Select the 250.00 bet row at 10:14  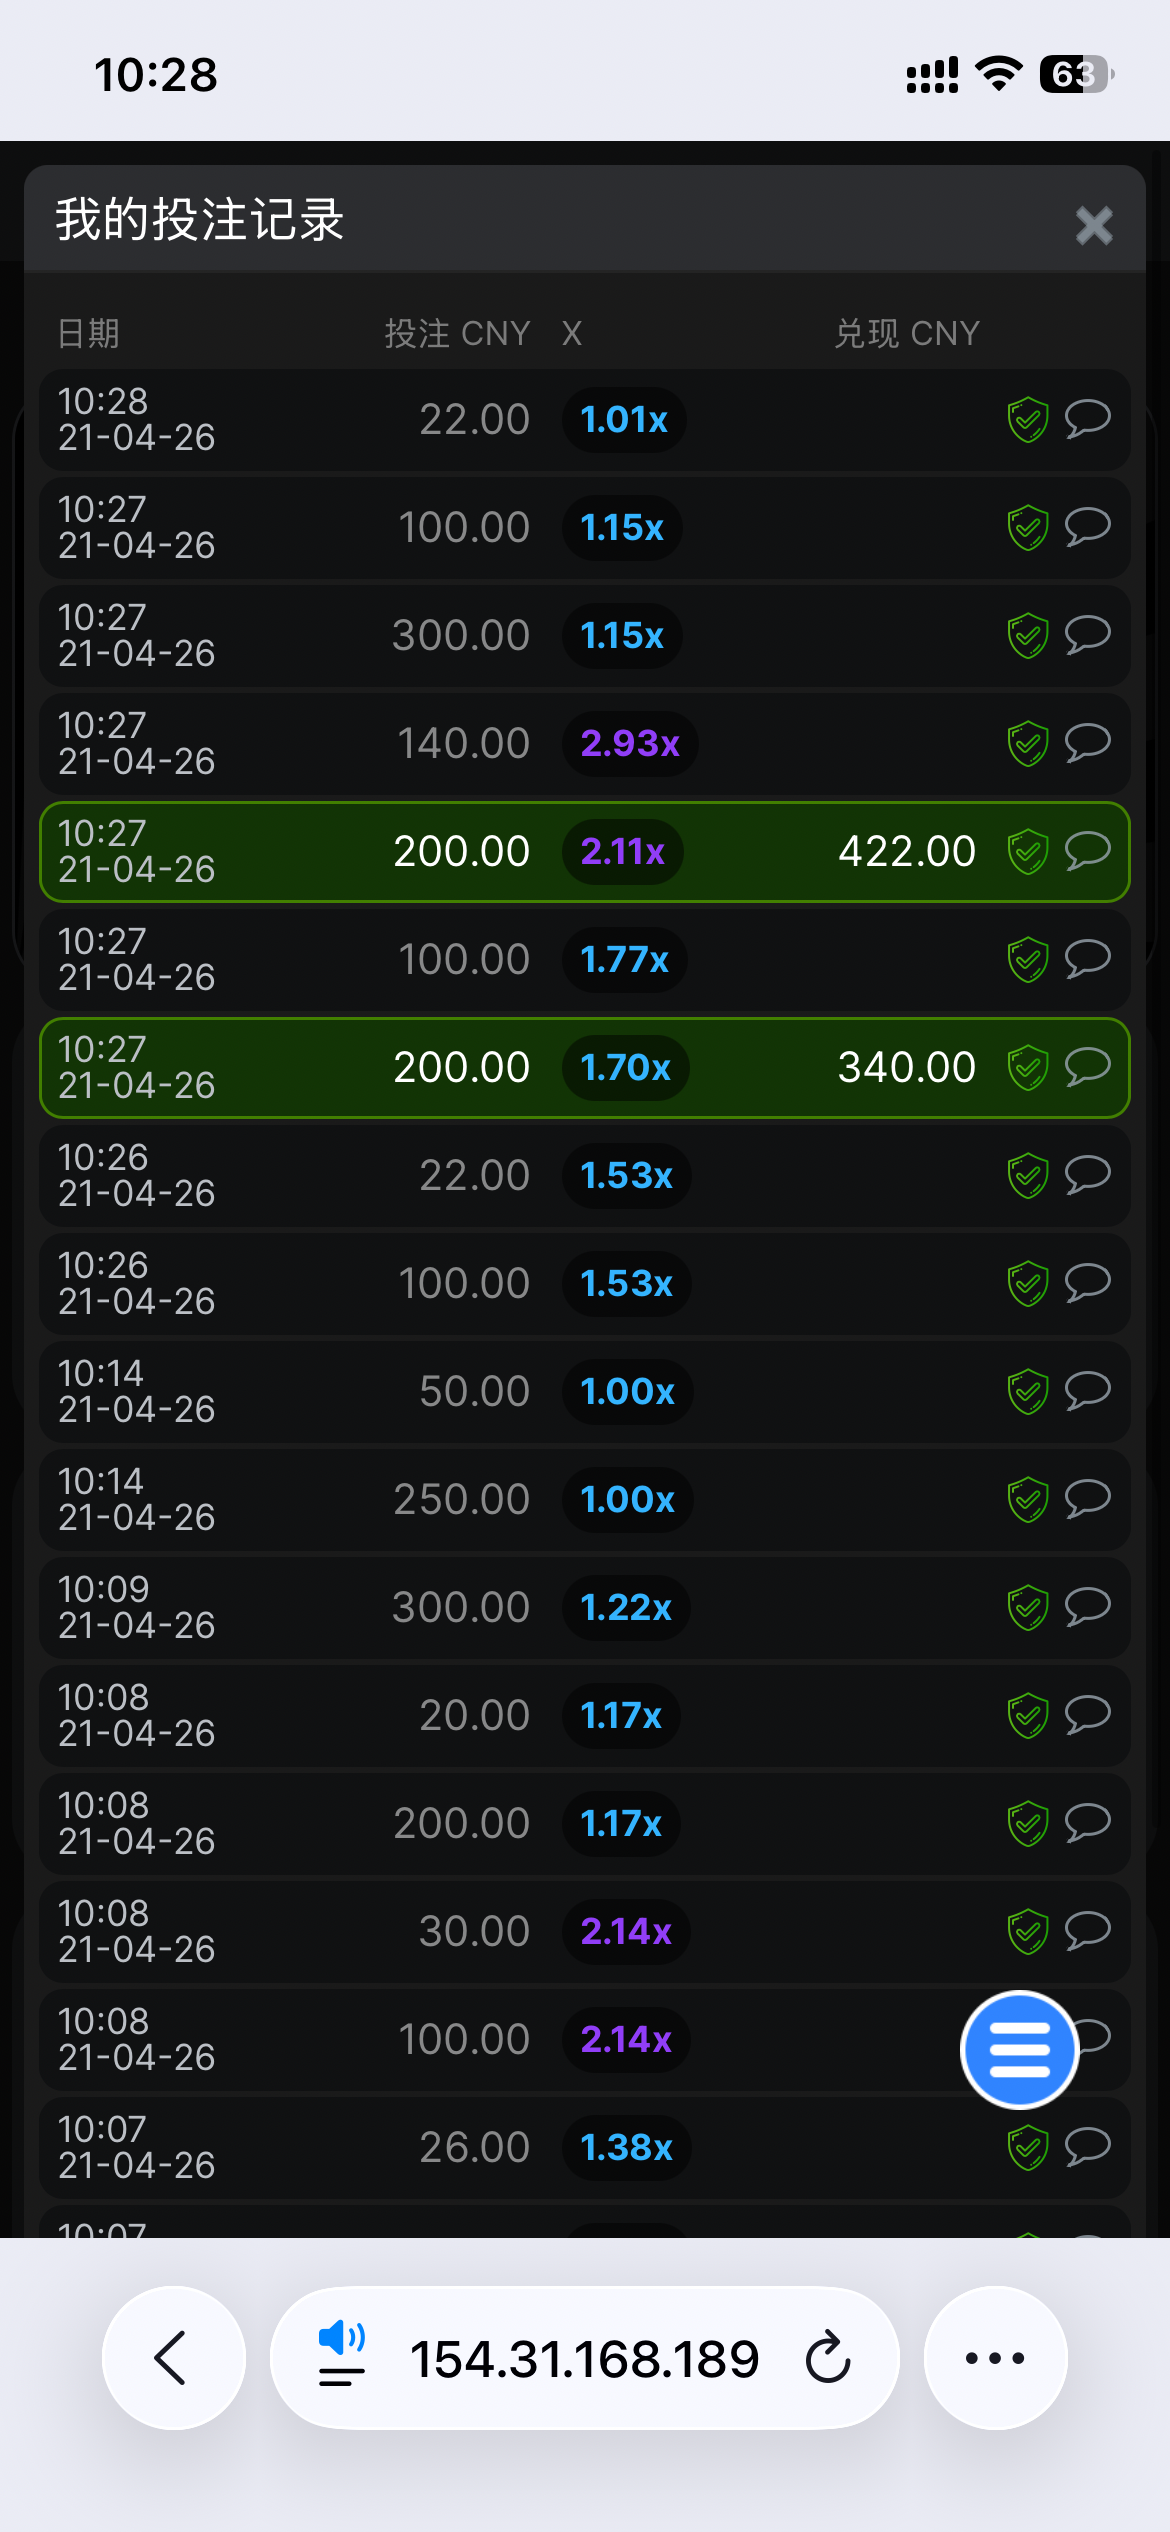(x=300, y=1500)
